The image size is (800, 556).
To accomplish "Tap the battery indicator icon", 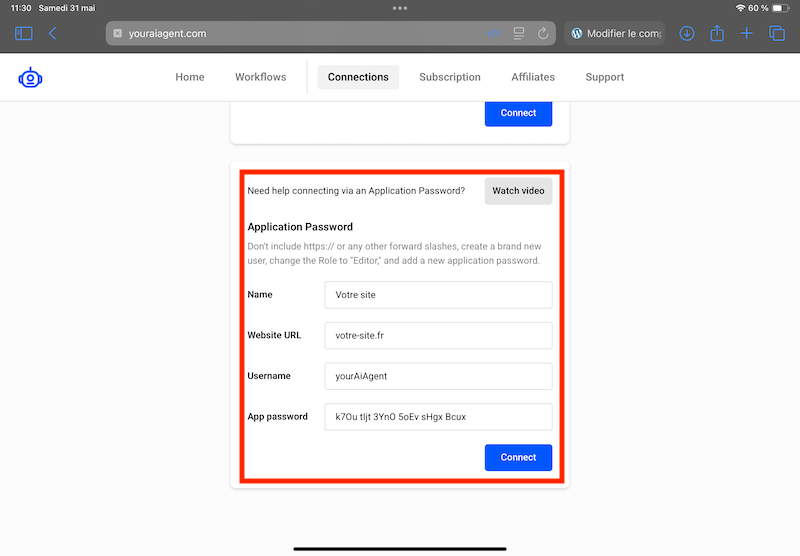I will tap(781, 8).
